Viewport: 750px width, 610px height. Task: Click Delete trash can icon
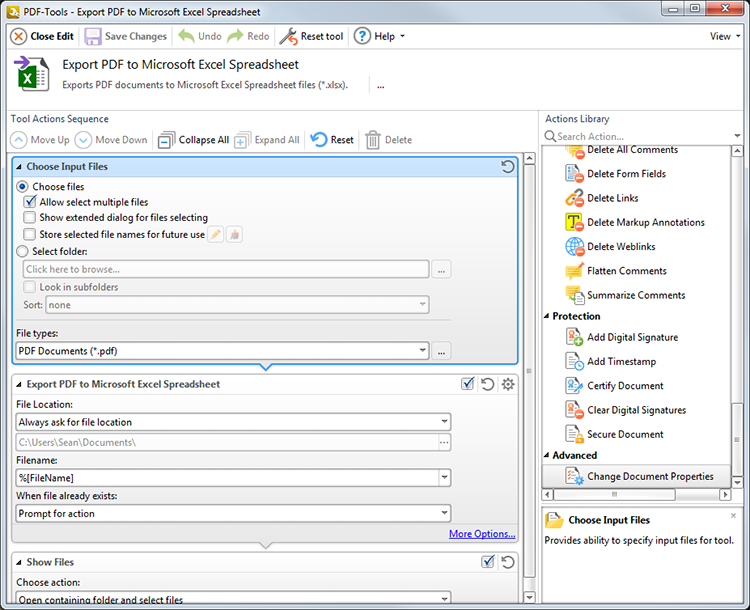tap(373, 140)
